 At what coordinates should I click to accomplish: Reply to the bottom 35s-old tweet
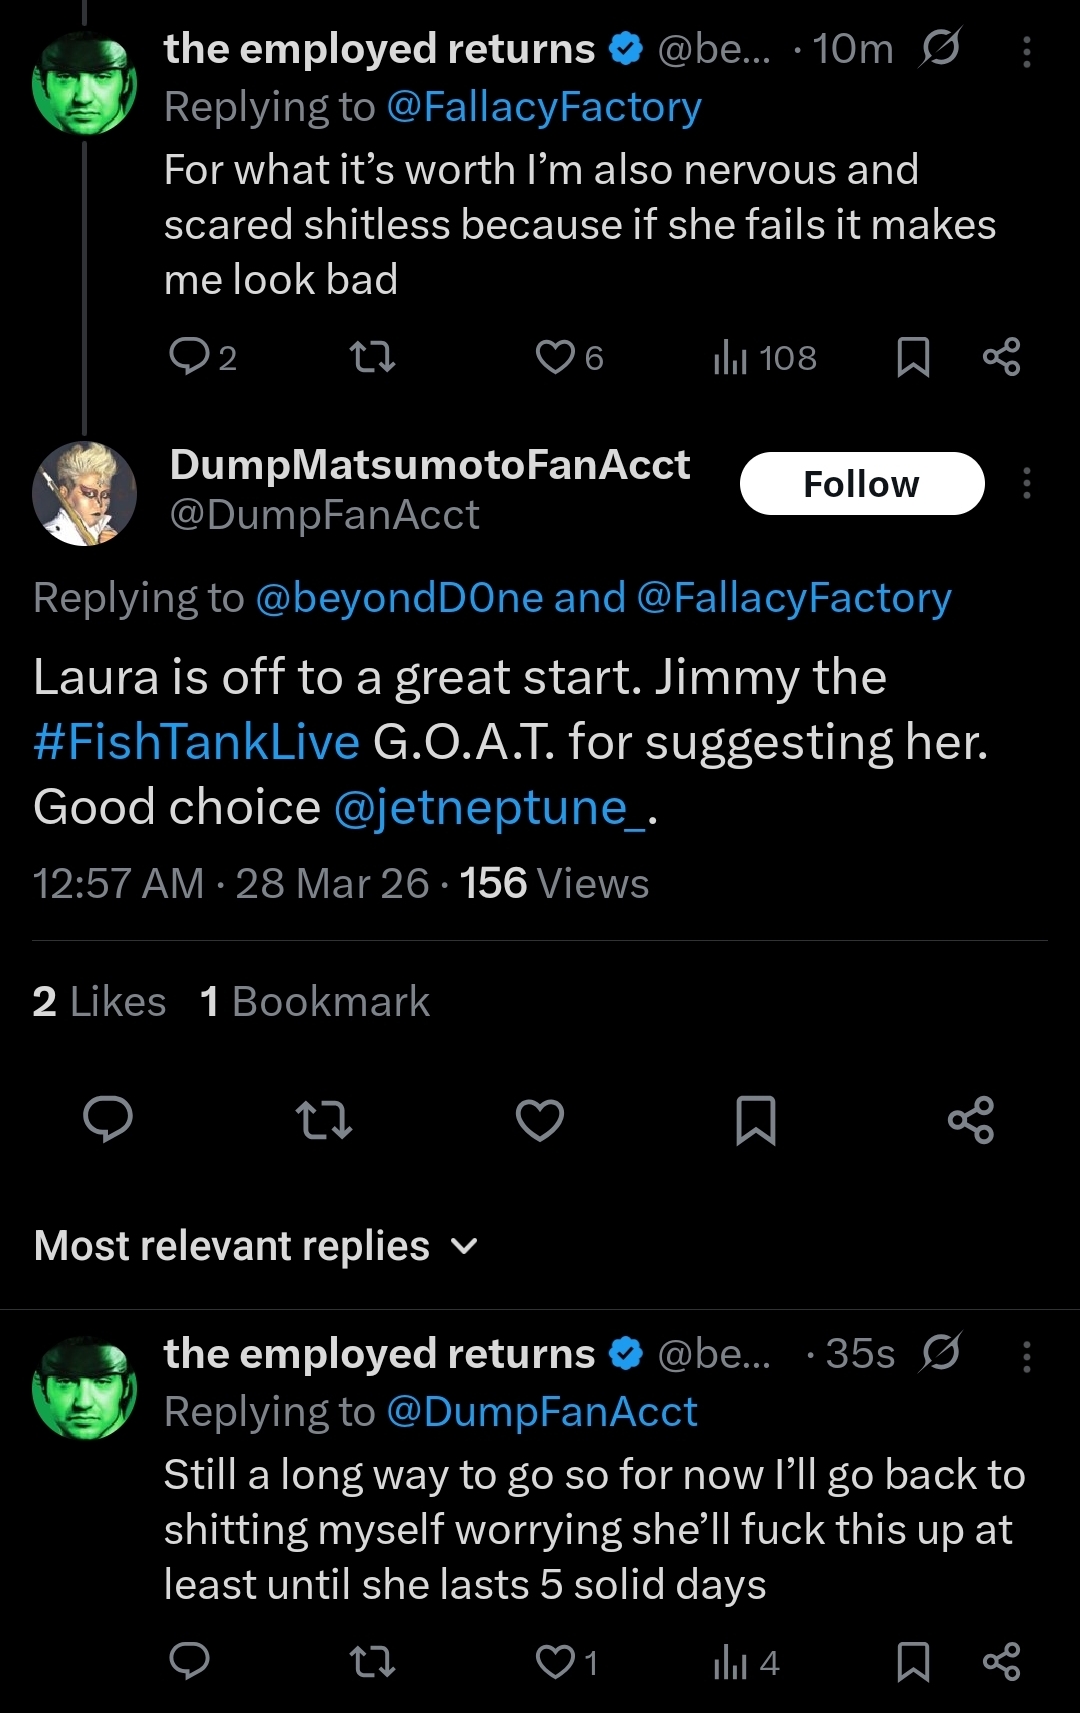coord(189,1661)
